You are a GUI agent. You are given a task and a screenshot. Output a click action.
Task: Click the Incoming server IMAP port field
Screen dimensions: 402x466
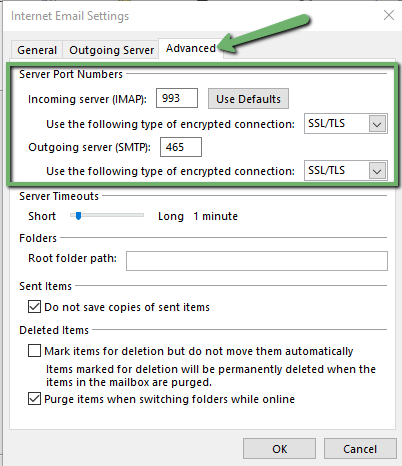pyautogui.click(x=177, y=98)
